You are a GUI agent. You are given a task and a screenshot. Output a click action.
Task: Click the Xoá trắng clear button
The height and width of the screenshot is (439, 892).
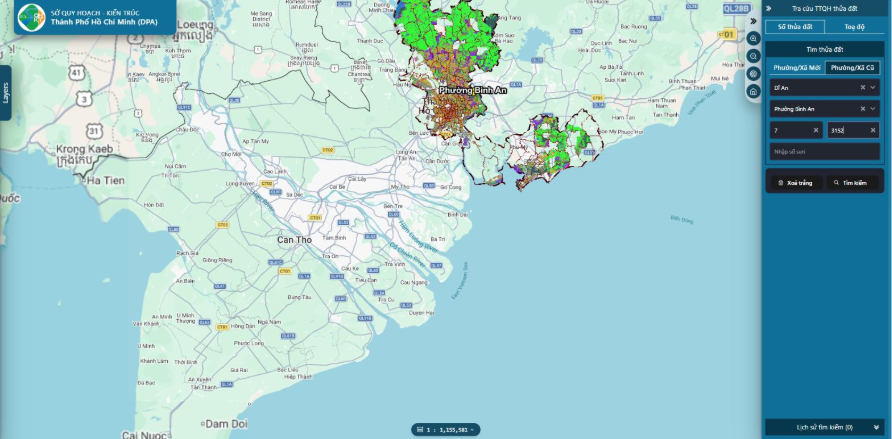click(x=796, y=183)
